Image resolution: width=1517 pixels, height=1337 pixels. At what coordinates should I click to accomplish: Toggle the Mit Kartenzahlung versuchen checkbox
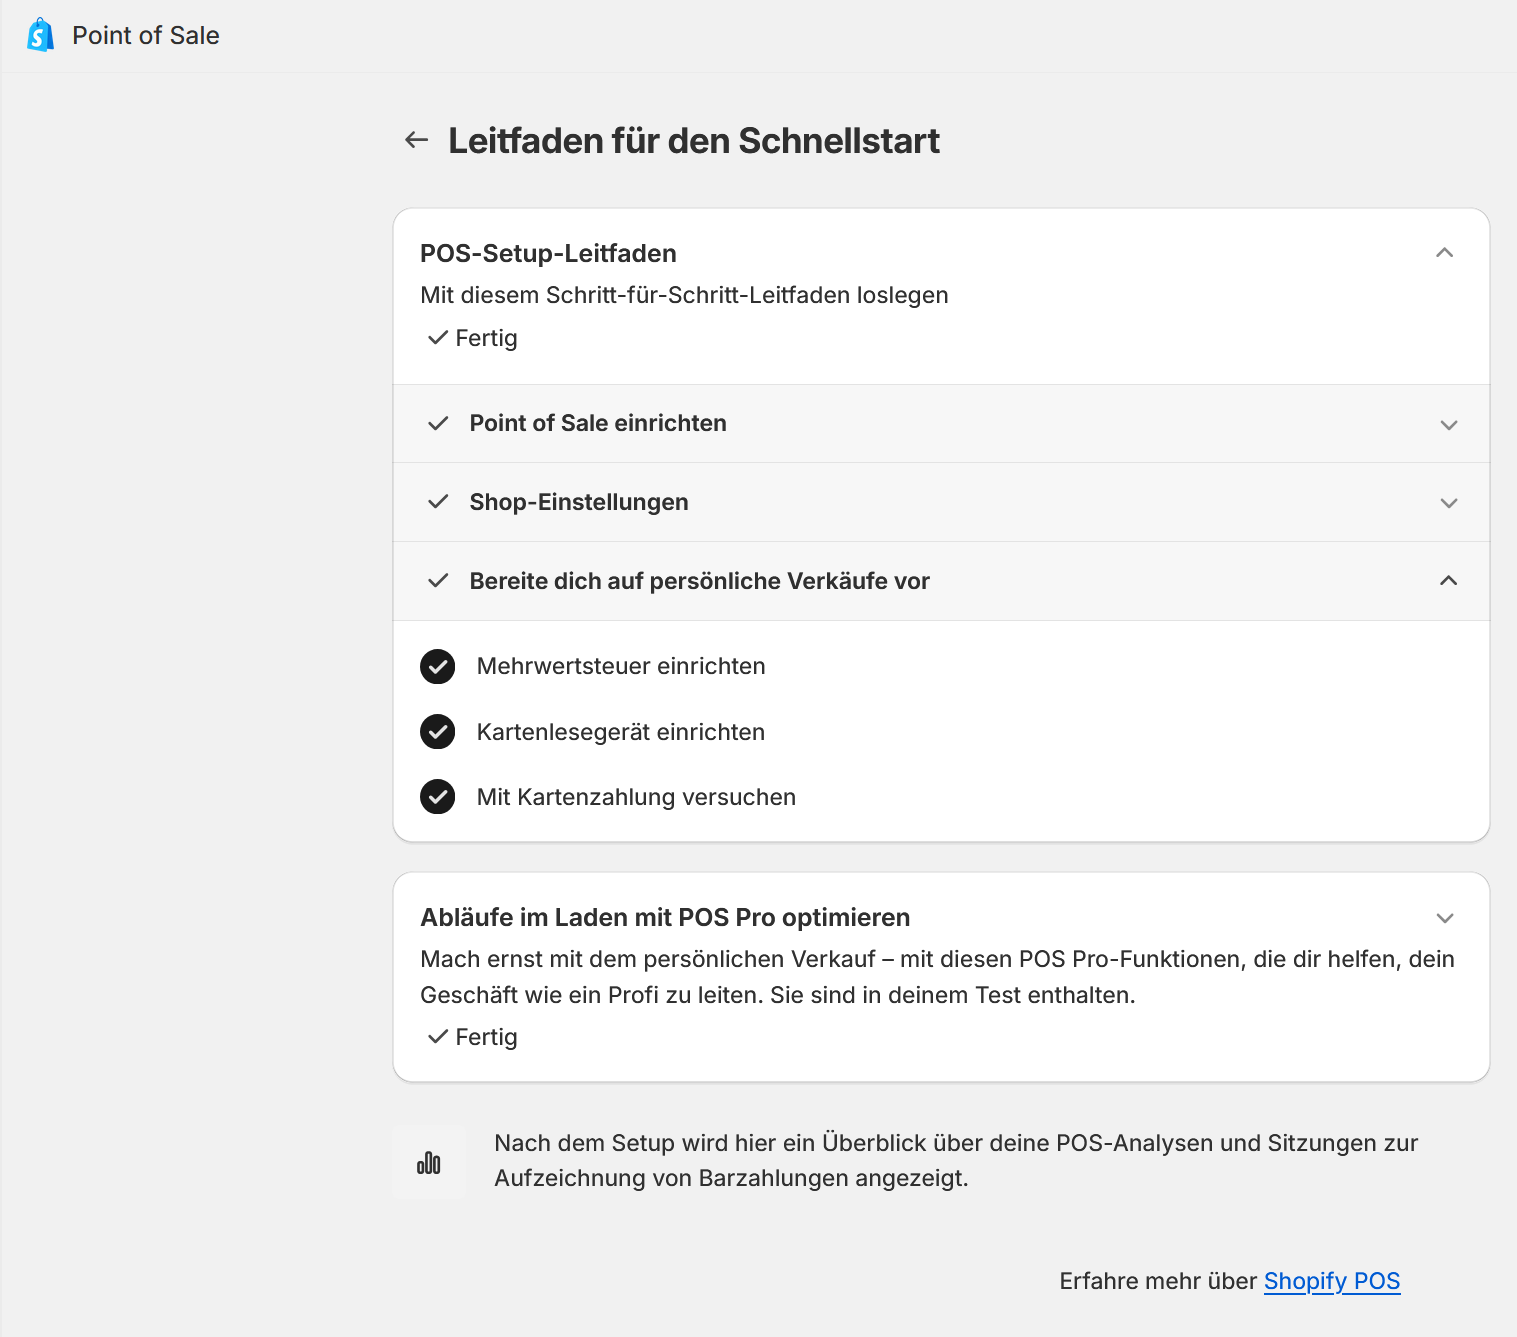click(438, 797)
